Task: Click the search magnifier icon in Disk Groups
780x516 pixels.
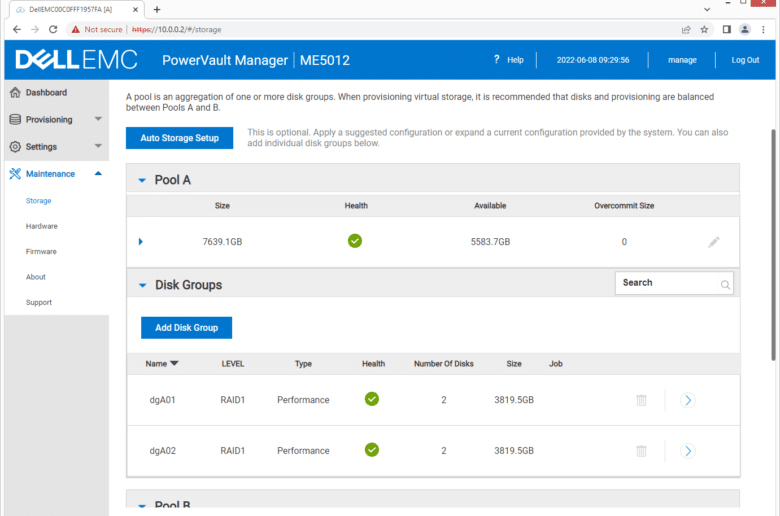Action: [x=725, y=285]
